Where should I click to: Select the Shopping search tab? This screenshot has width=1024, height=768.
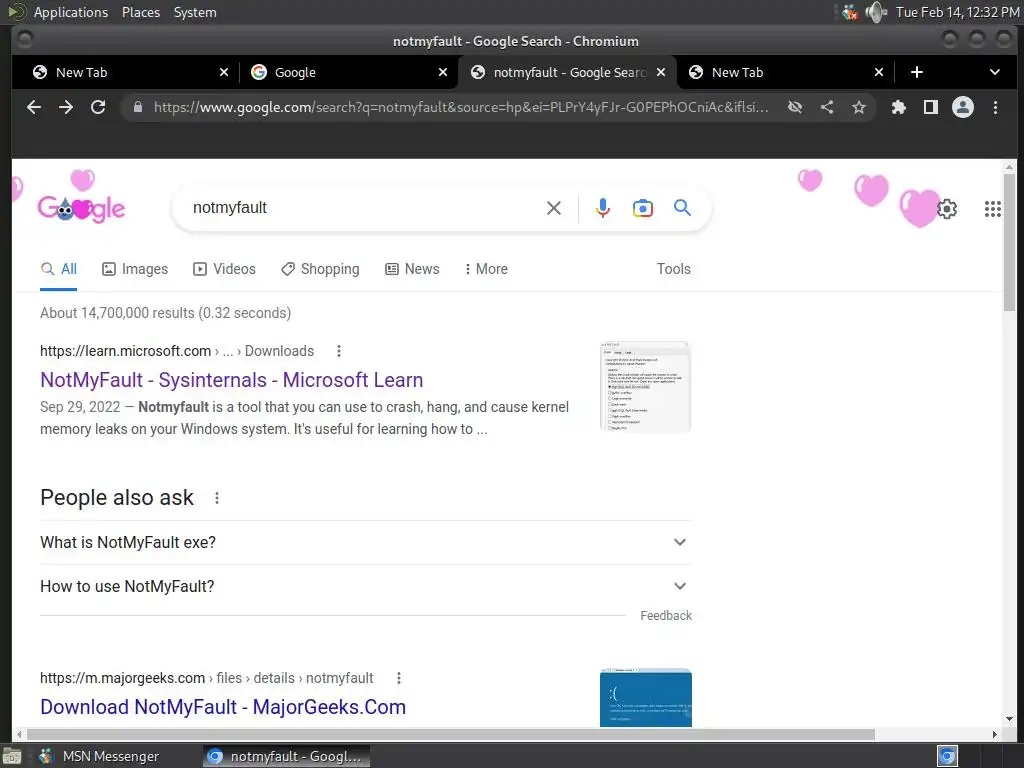tap(320, 269)
